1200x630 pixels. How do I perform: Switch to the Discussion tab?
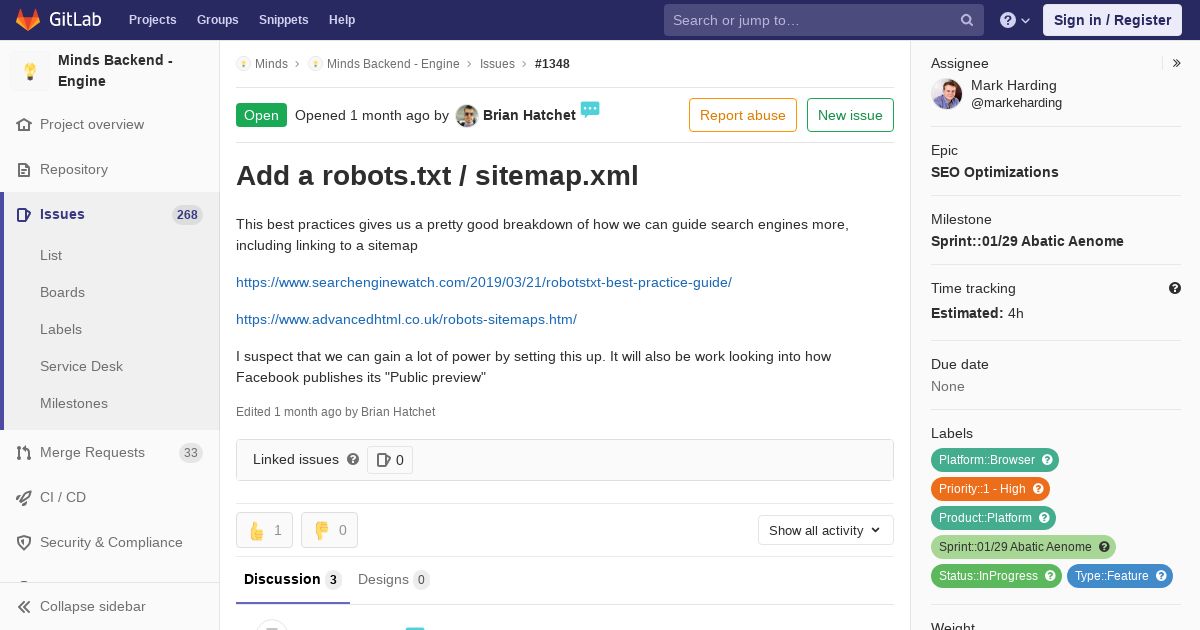[x=293, y=580]
